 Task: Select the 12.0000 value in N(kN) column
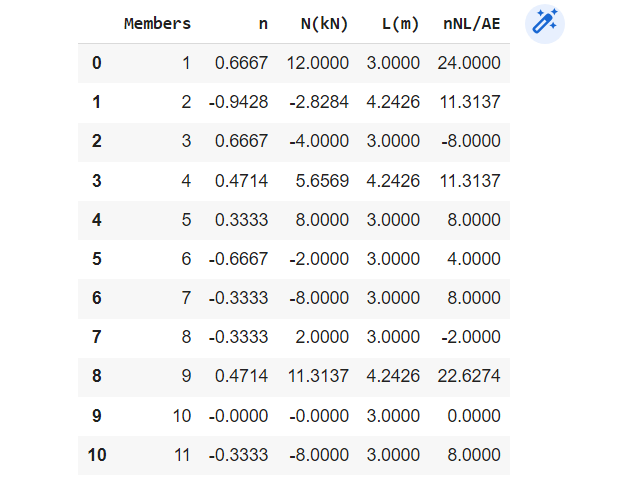pos(319,64)
